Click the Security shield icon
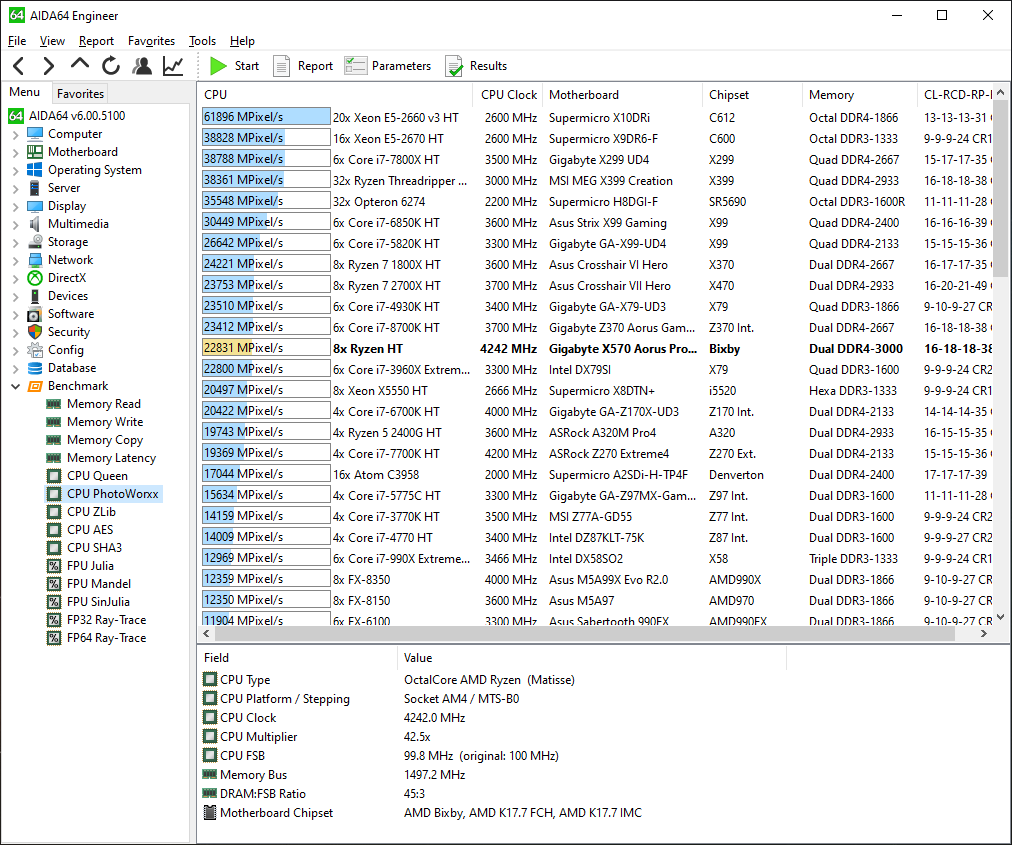Screen dimensions: 1012x845 (35, 332)
